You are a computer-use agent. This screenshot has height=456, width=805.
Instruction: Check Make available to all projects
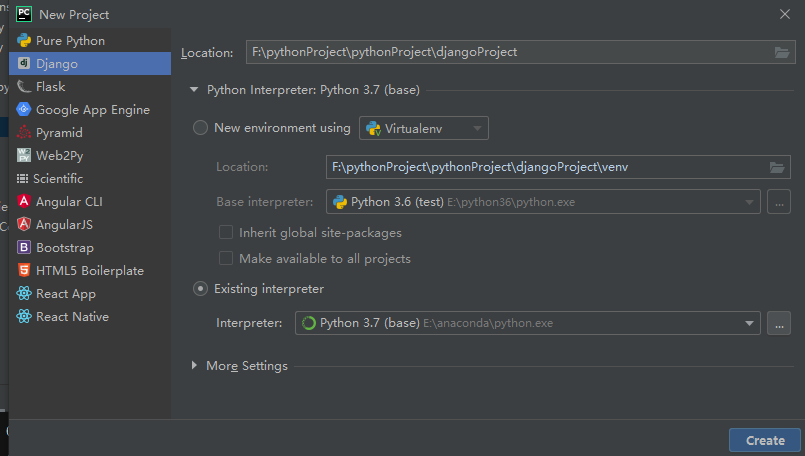point(226,258)
